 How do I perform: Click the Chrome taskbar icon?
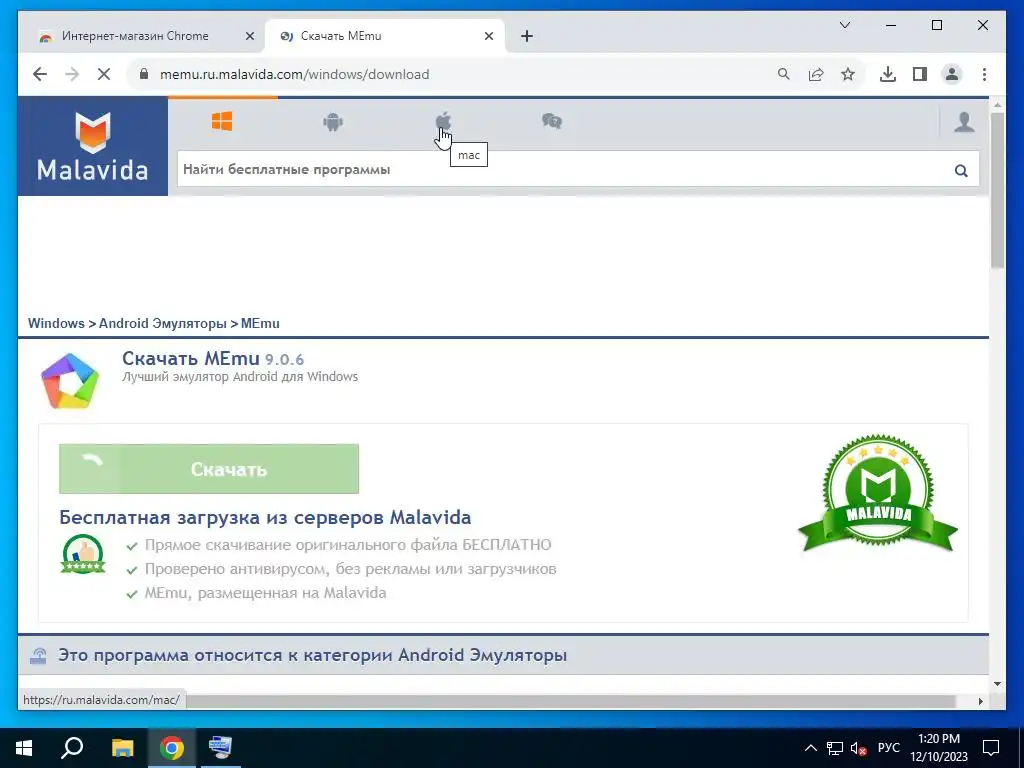[172, 748]
